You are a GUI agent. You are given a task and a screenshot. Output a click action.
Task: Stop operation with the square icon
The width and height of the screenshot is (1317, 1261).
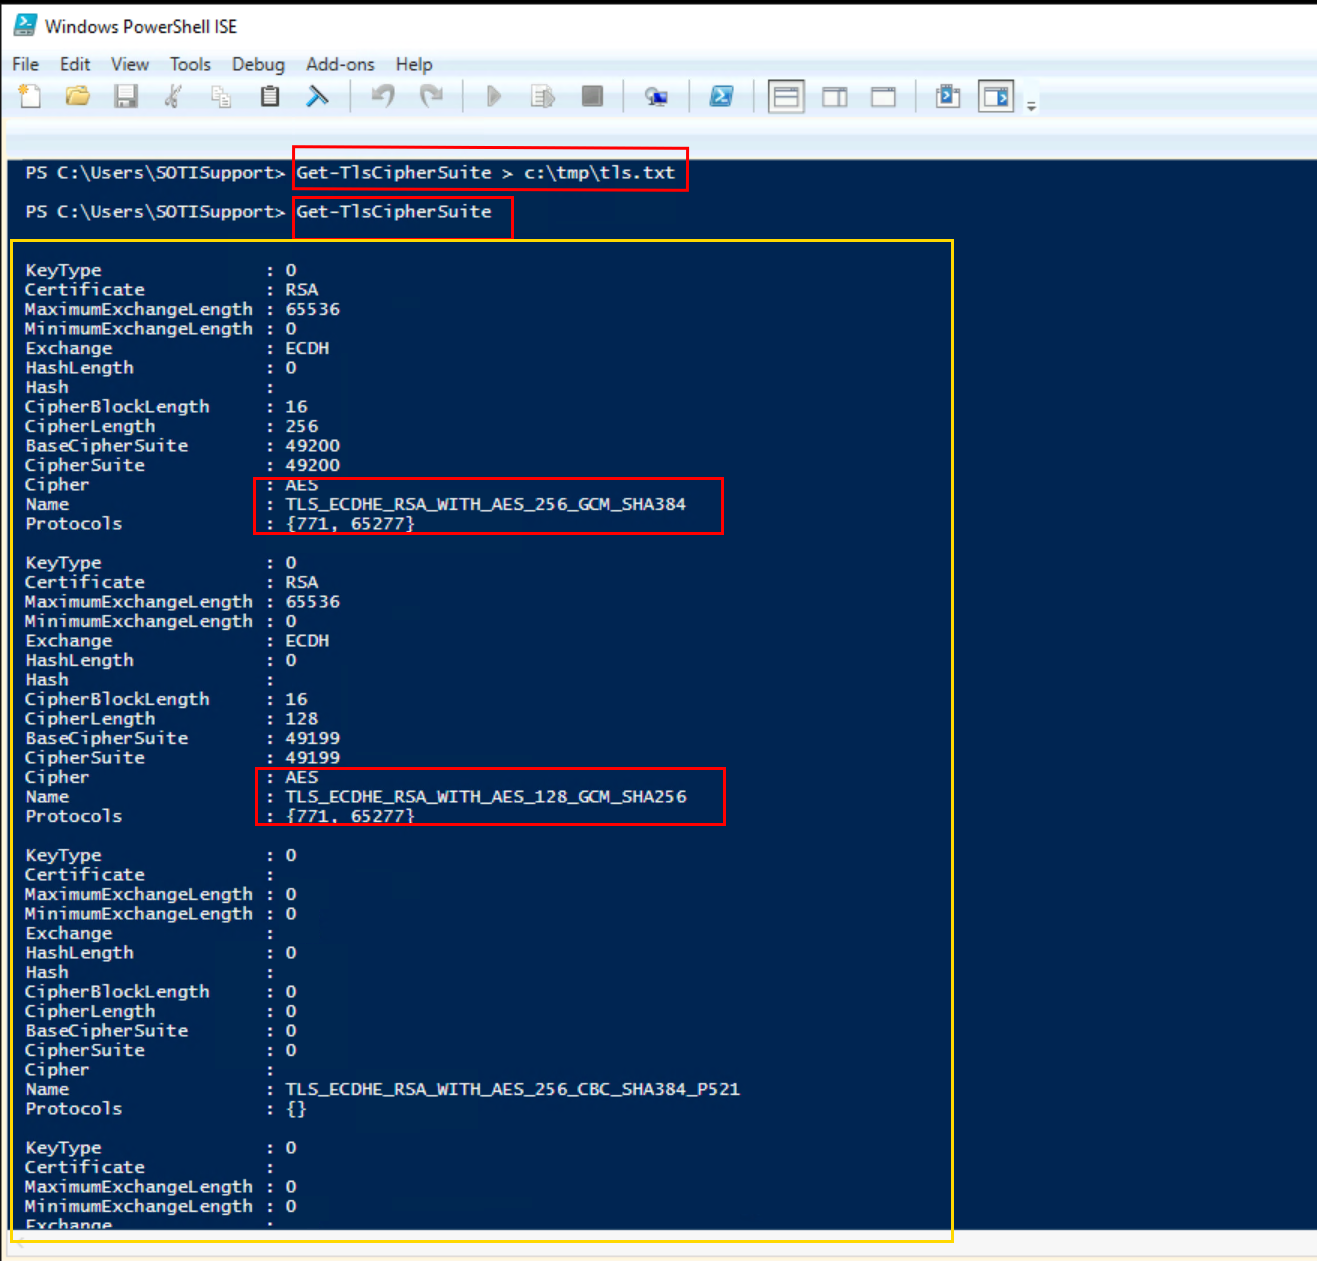593,96
